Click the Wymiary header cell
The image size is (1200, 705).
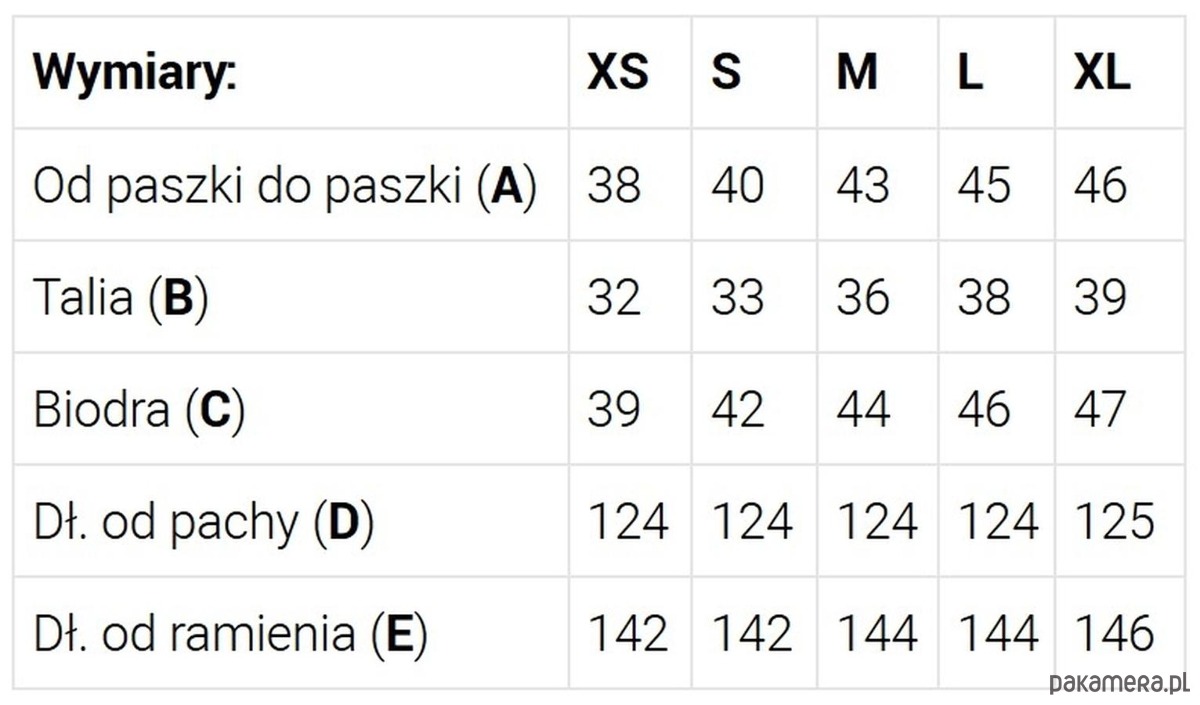tap(135, 73)
